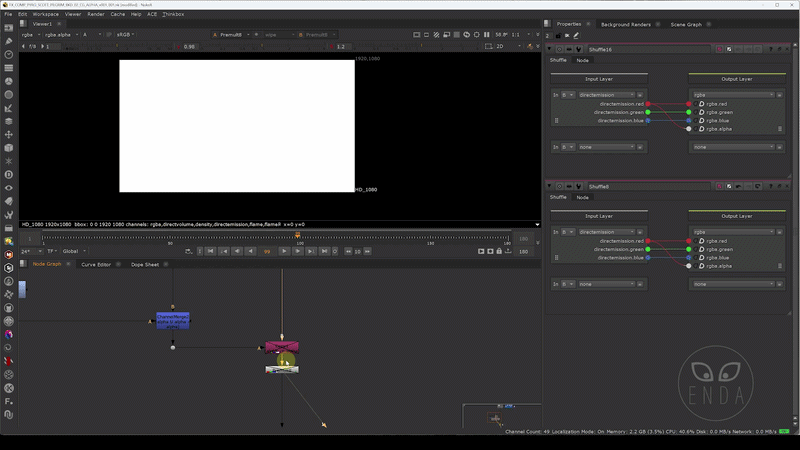Open Shuffle16 directemission input layer dropdown
The height and width of the screenshot is (450, 800).
[x=607, y=95]
